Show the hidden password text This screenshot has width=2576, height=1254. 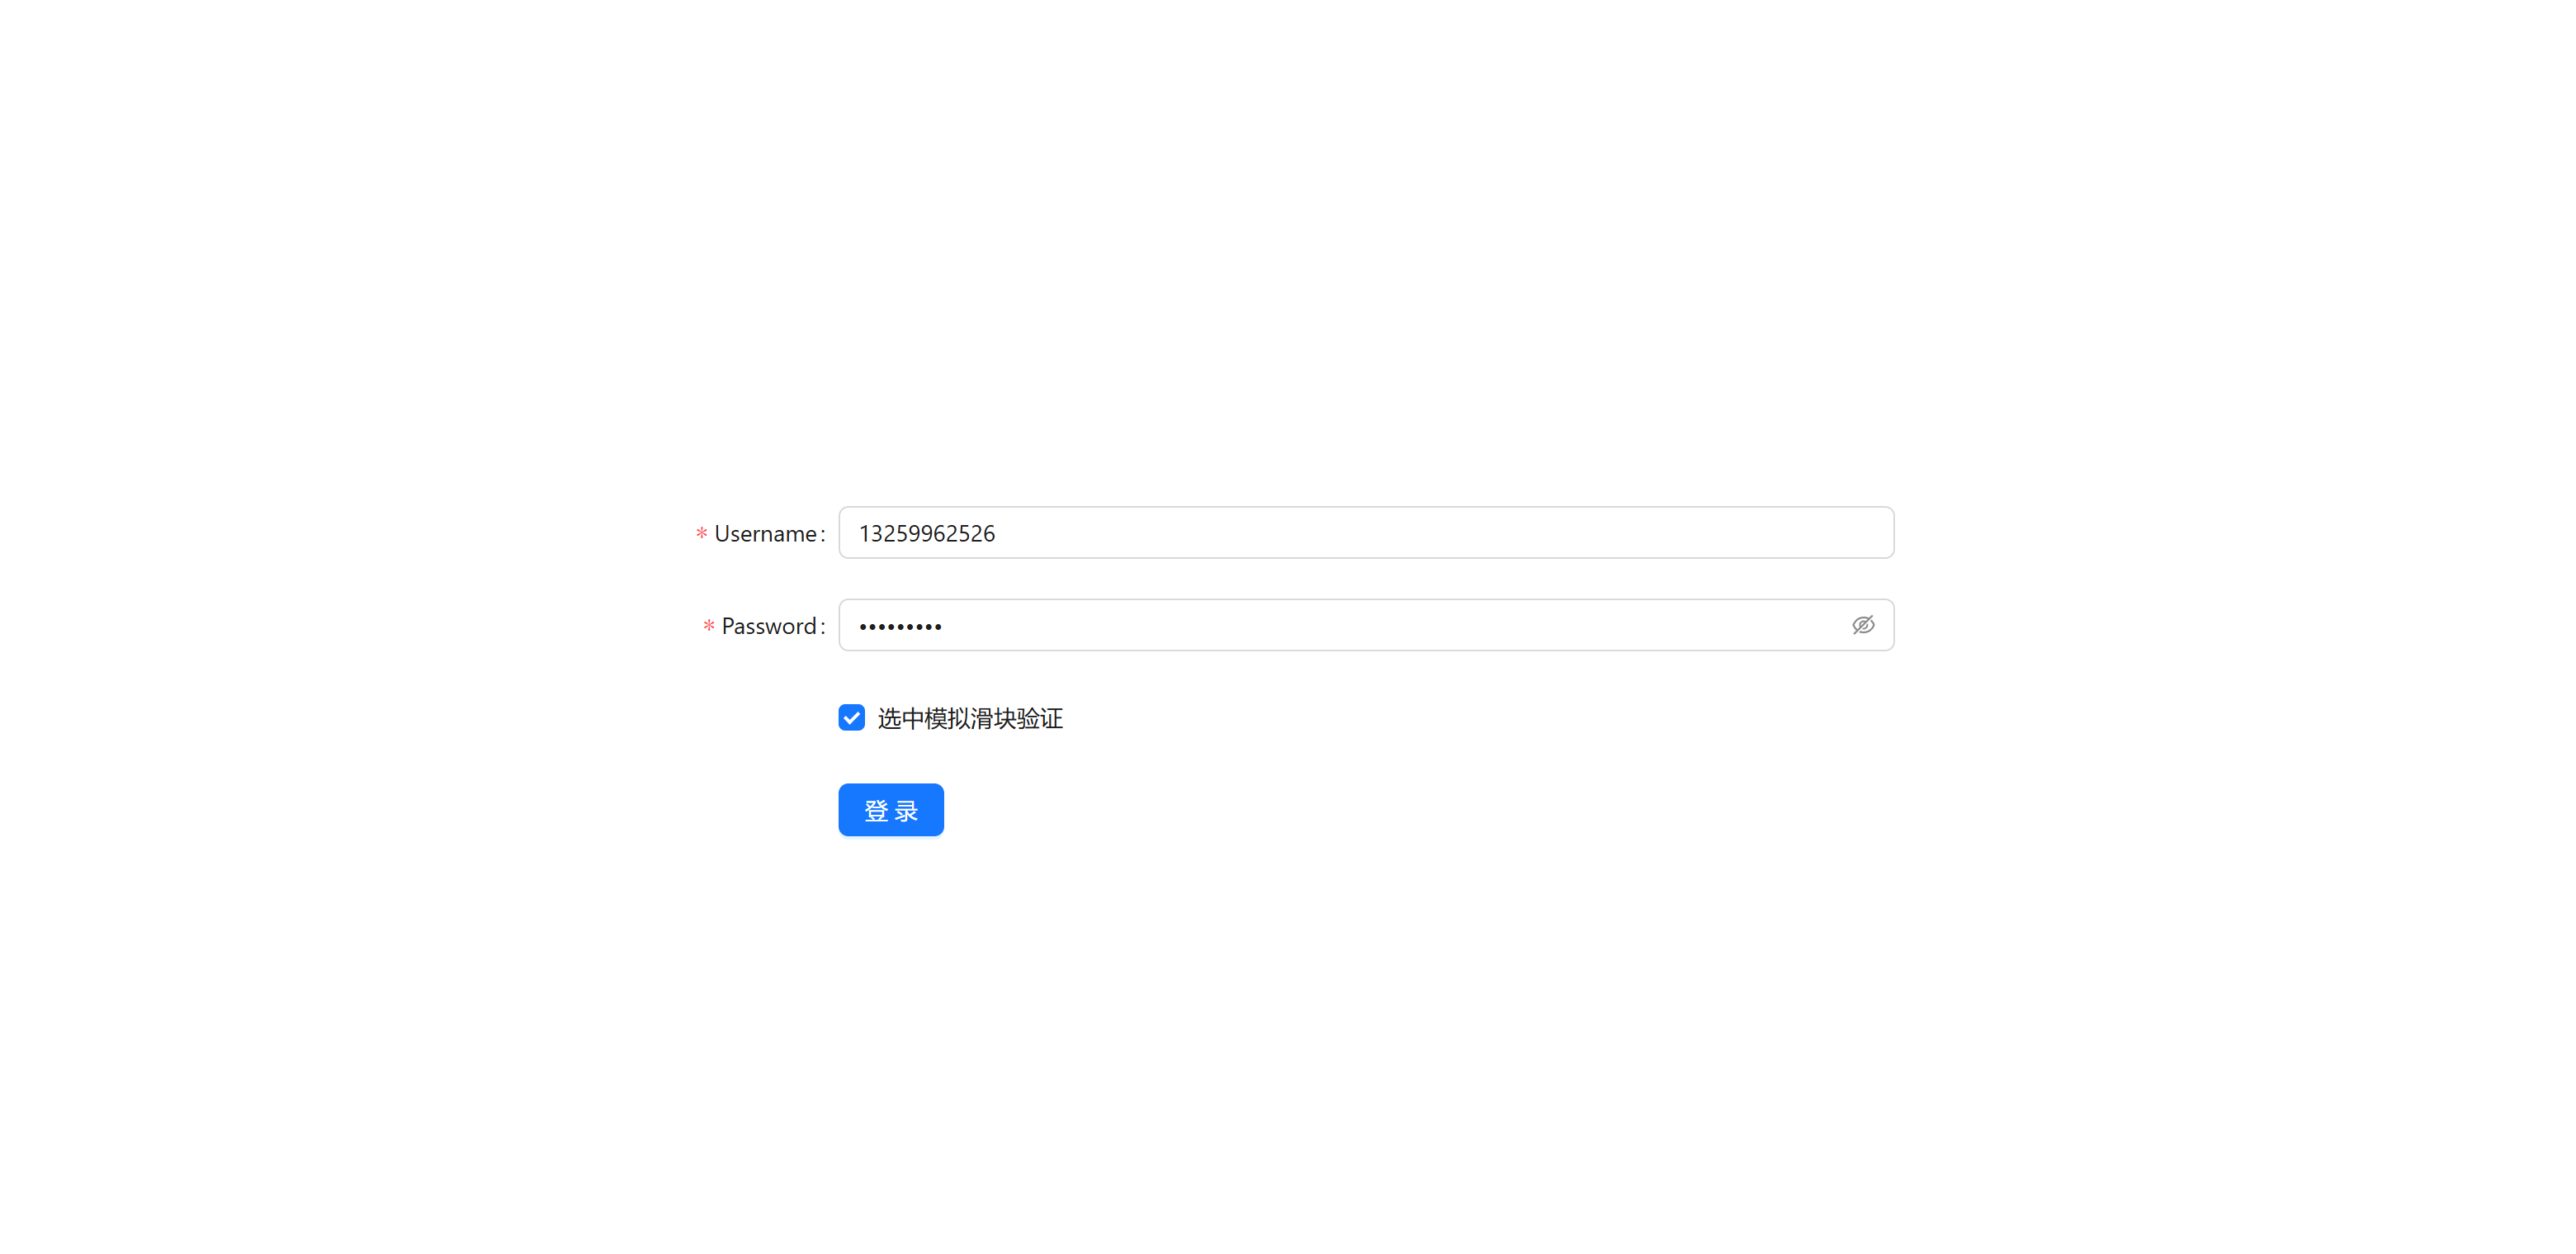(1862, 625)
